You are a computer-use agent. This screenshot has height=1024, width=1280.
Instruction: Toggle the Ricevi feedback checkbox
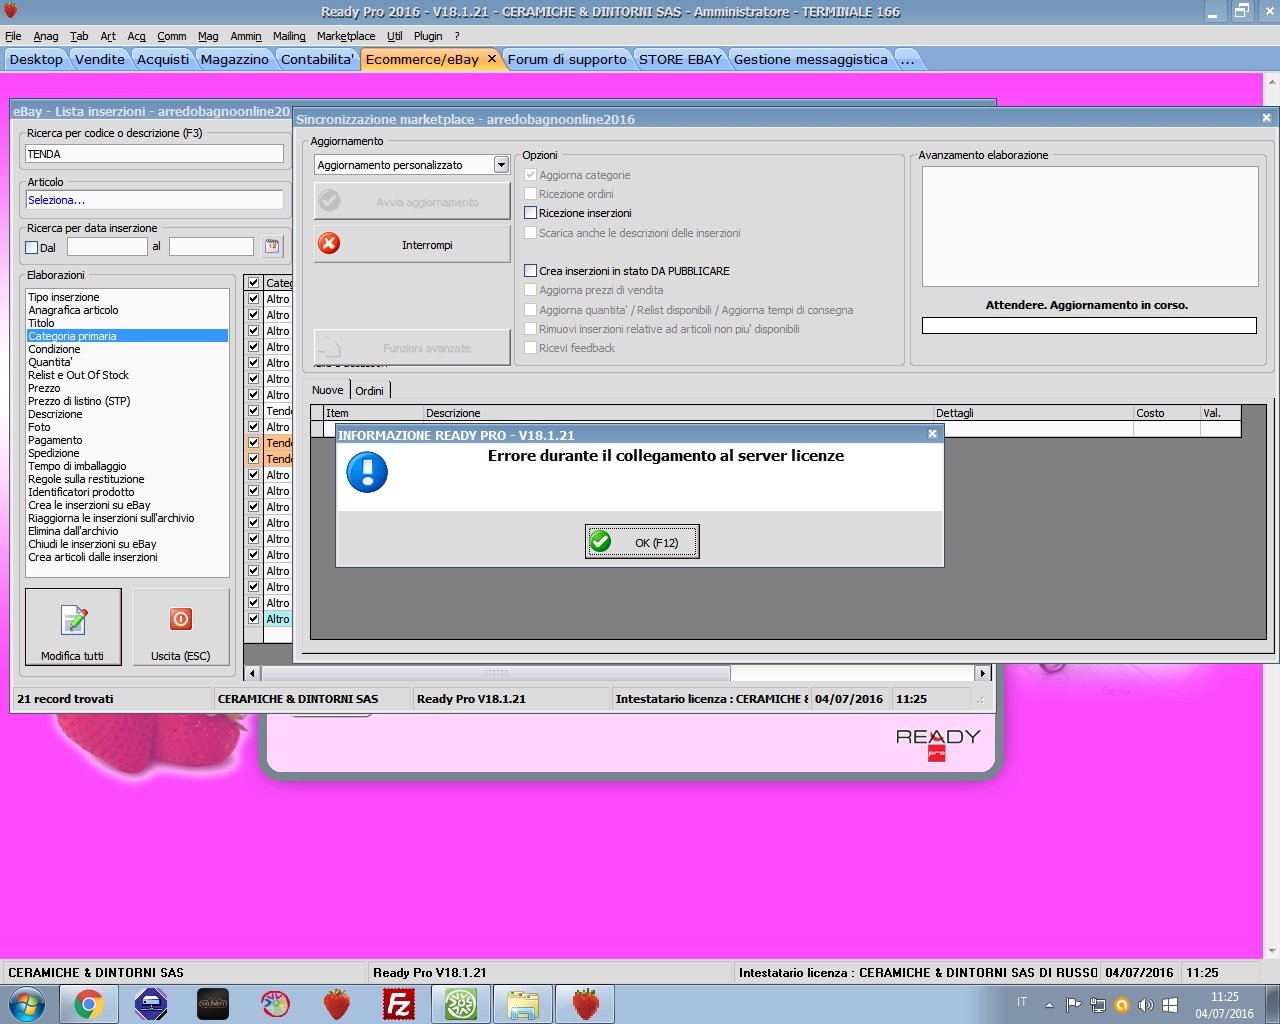coord(531,348)
